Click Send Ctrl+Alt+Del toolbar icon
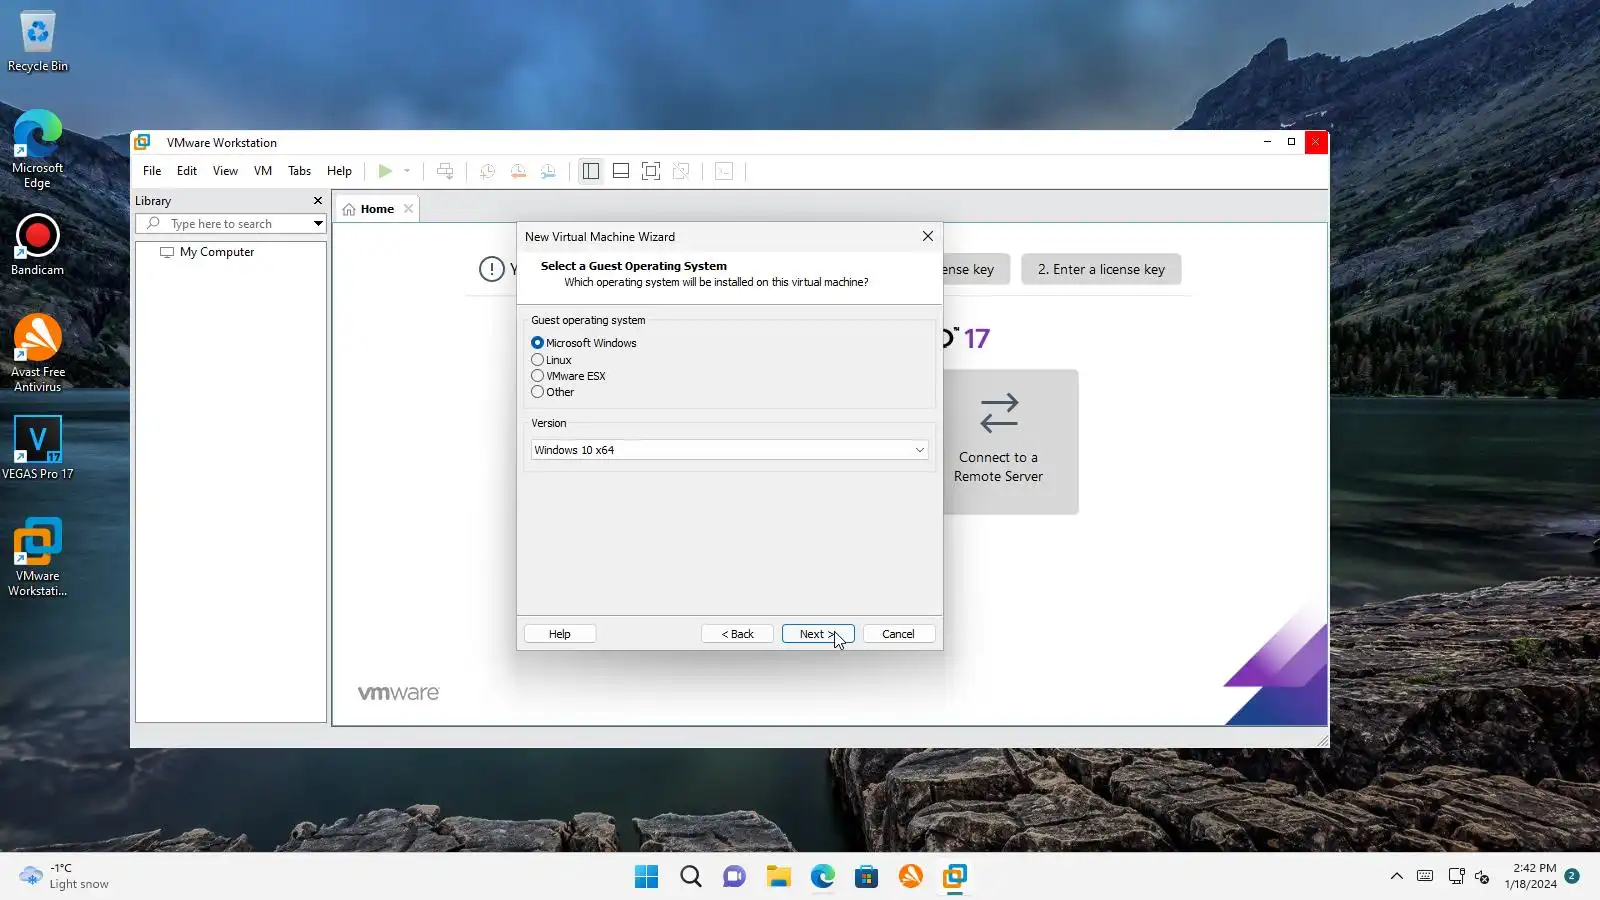 (445, 171)
